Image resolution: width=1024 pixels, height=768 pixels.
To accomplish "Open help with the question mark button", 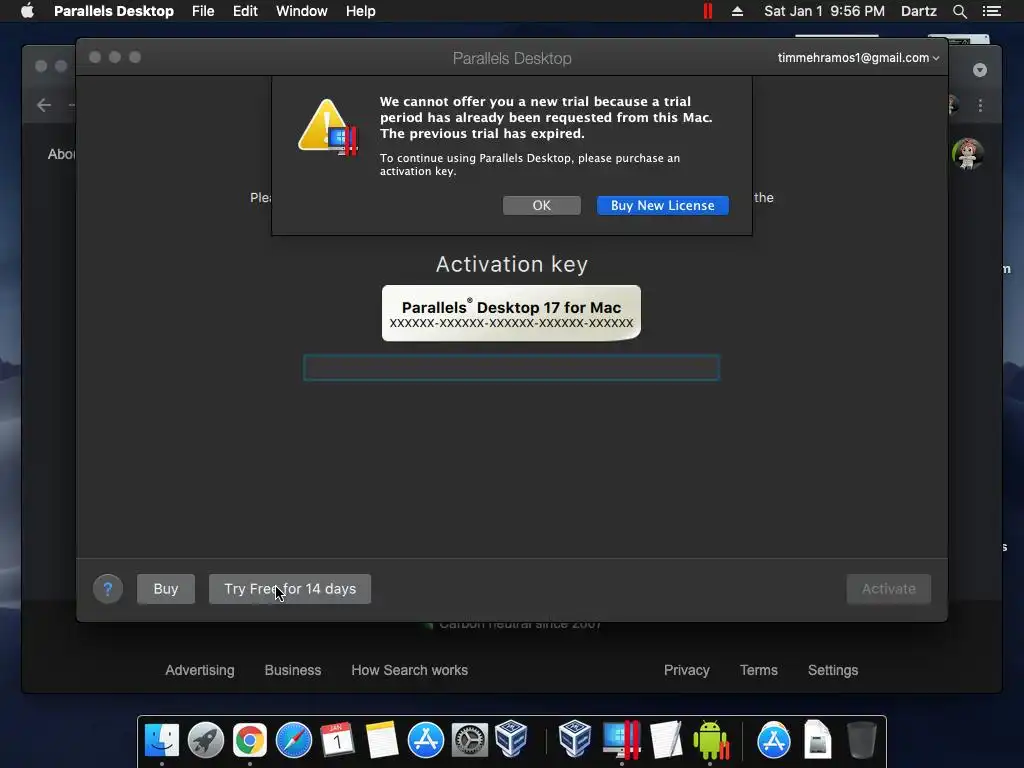I will pos(108,588).
